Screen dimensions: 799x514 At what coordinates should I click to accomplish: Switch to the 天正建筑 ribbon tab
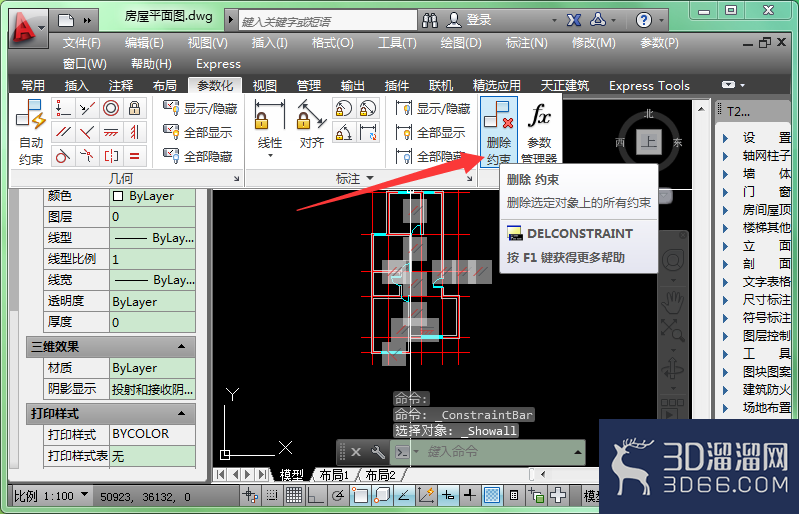(x=565, y=85)
